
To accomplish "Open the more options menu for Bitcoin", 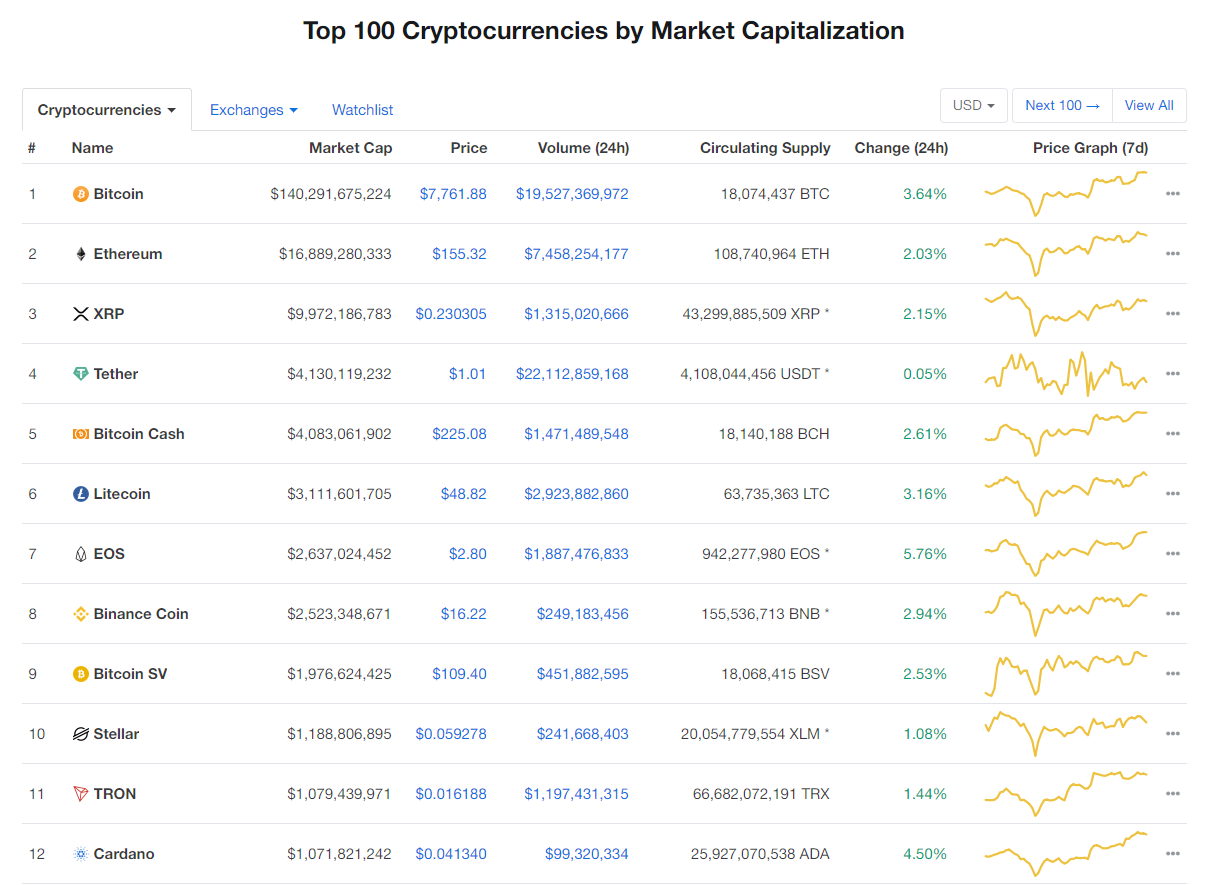I will [1173, 194].
